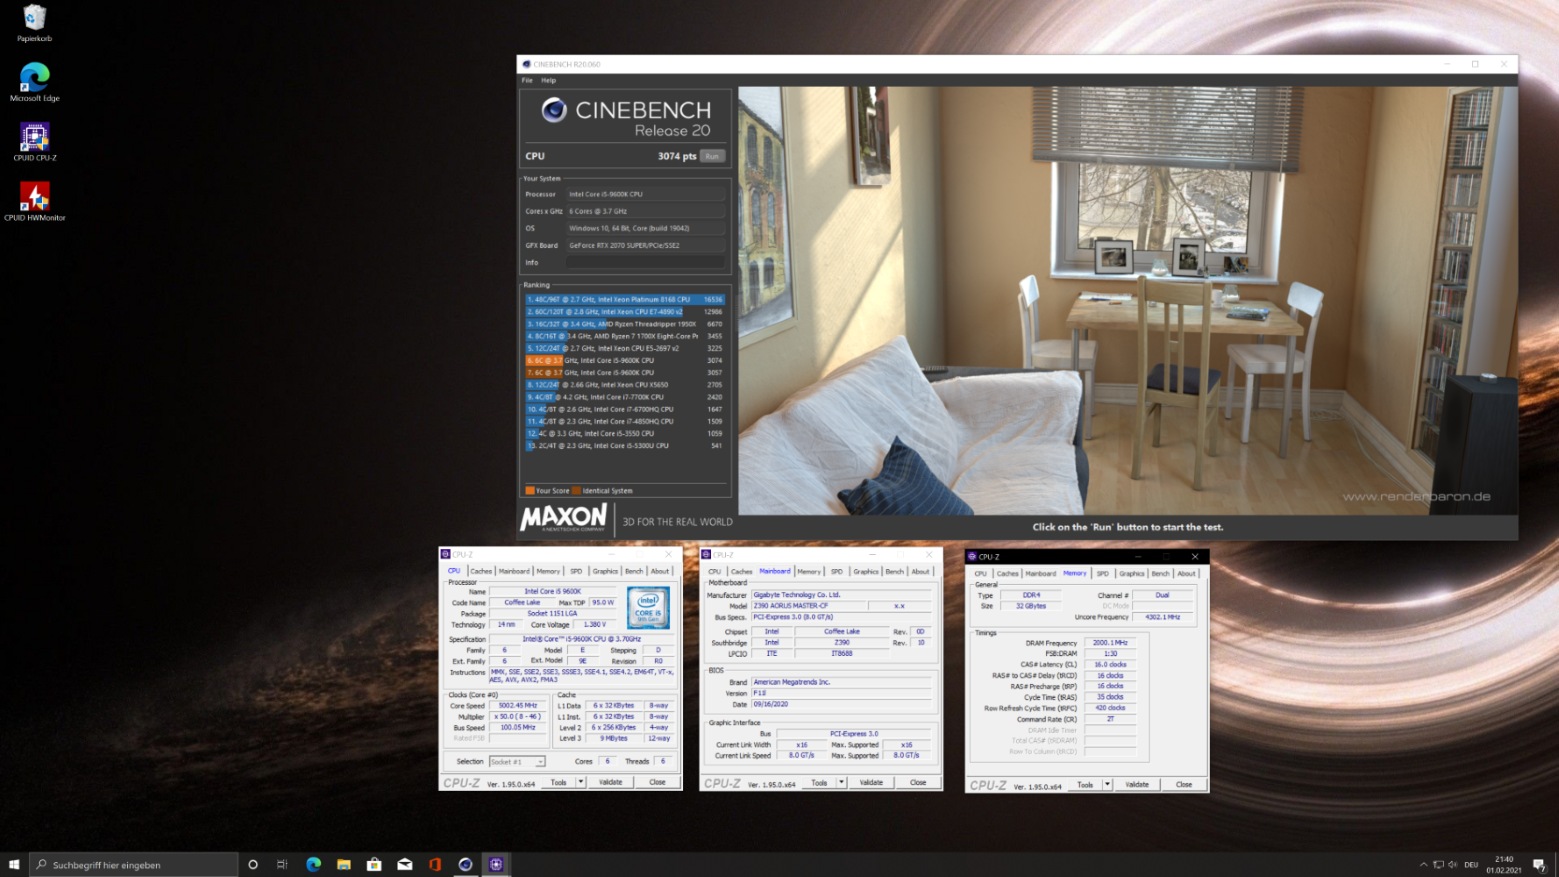Open Task View in the taskbar
The image size is (1559, 877).
pyautogui.click(x=282, y=864)
